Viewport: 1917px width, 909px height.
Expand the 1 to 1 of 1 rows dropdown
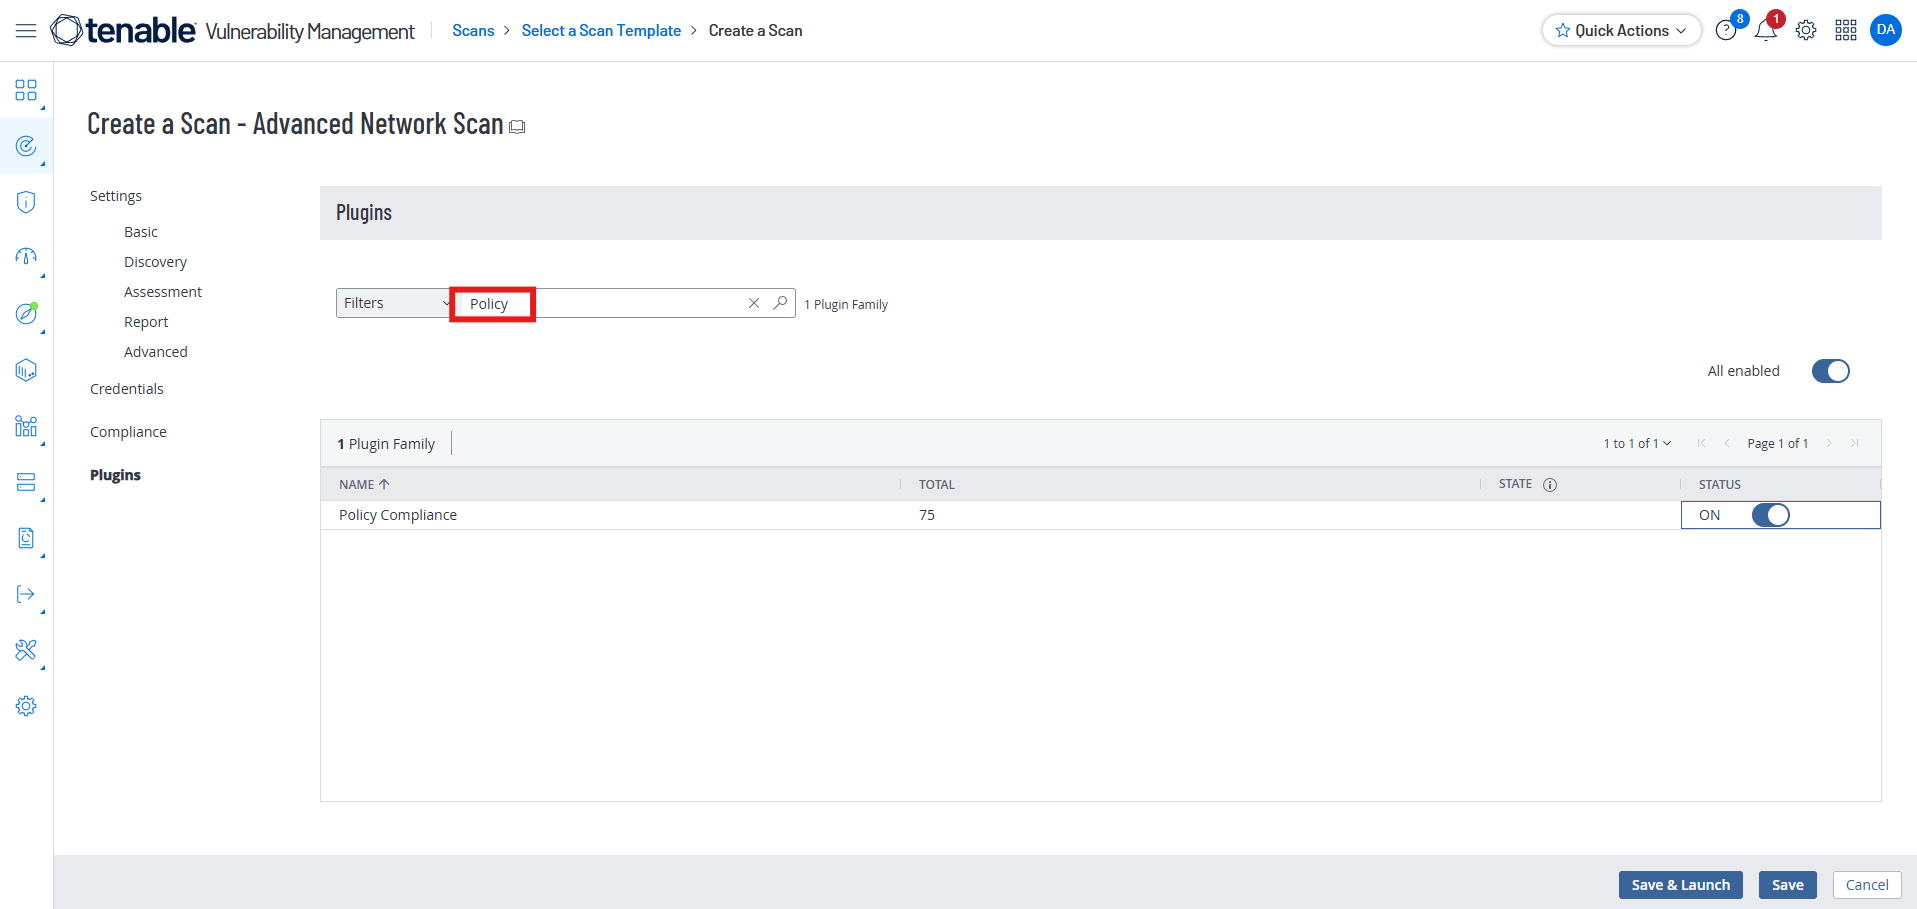pos(1637,444)
